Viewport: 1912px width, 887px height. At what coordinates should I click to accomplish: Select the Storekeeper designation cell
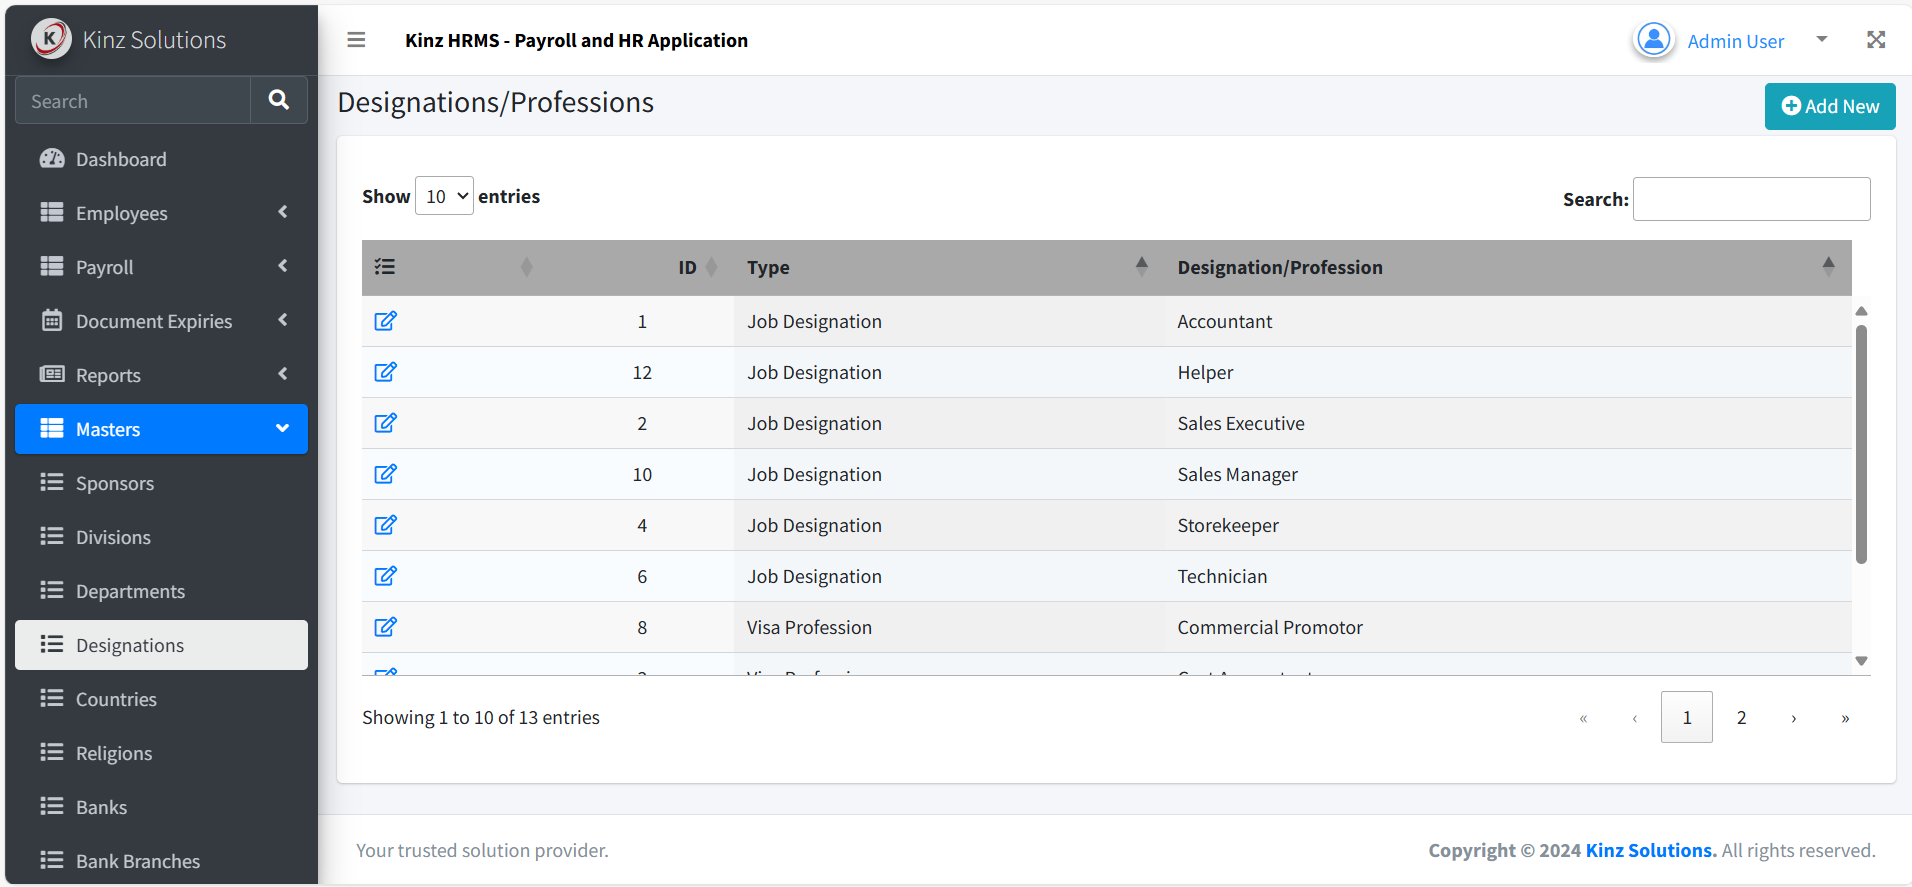[x=1508, y=525]
